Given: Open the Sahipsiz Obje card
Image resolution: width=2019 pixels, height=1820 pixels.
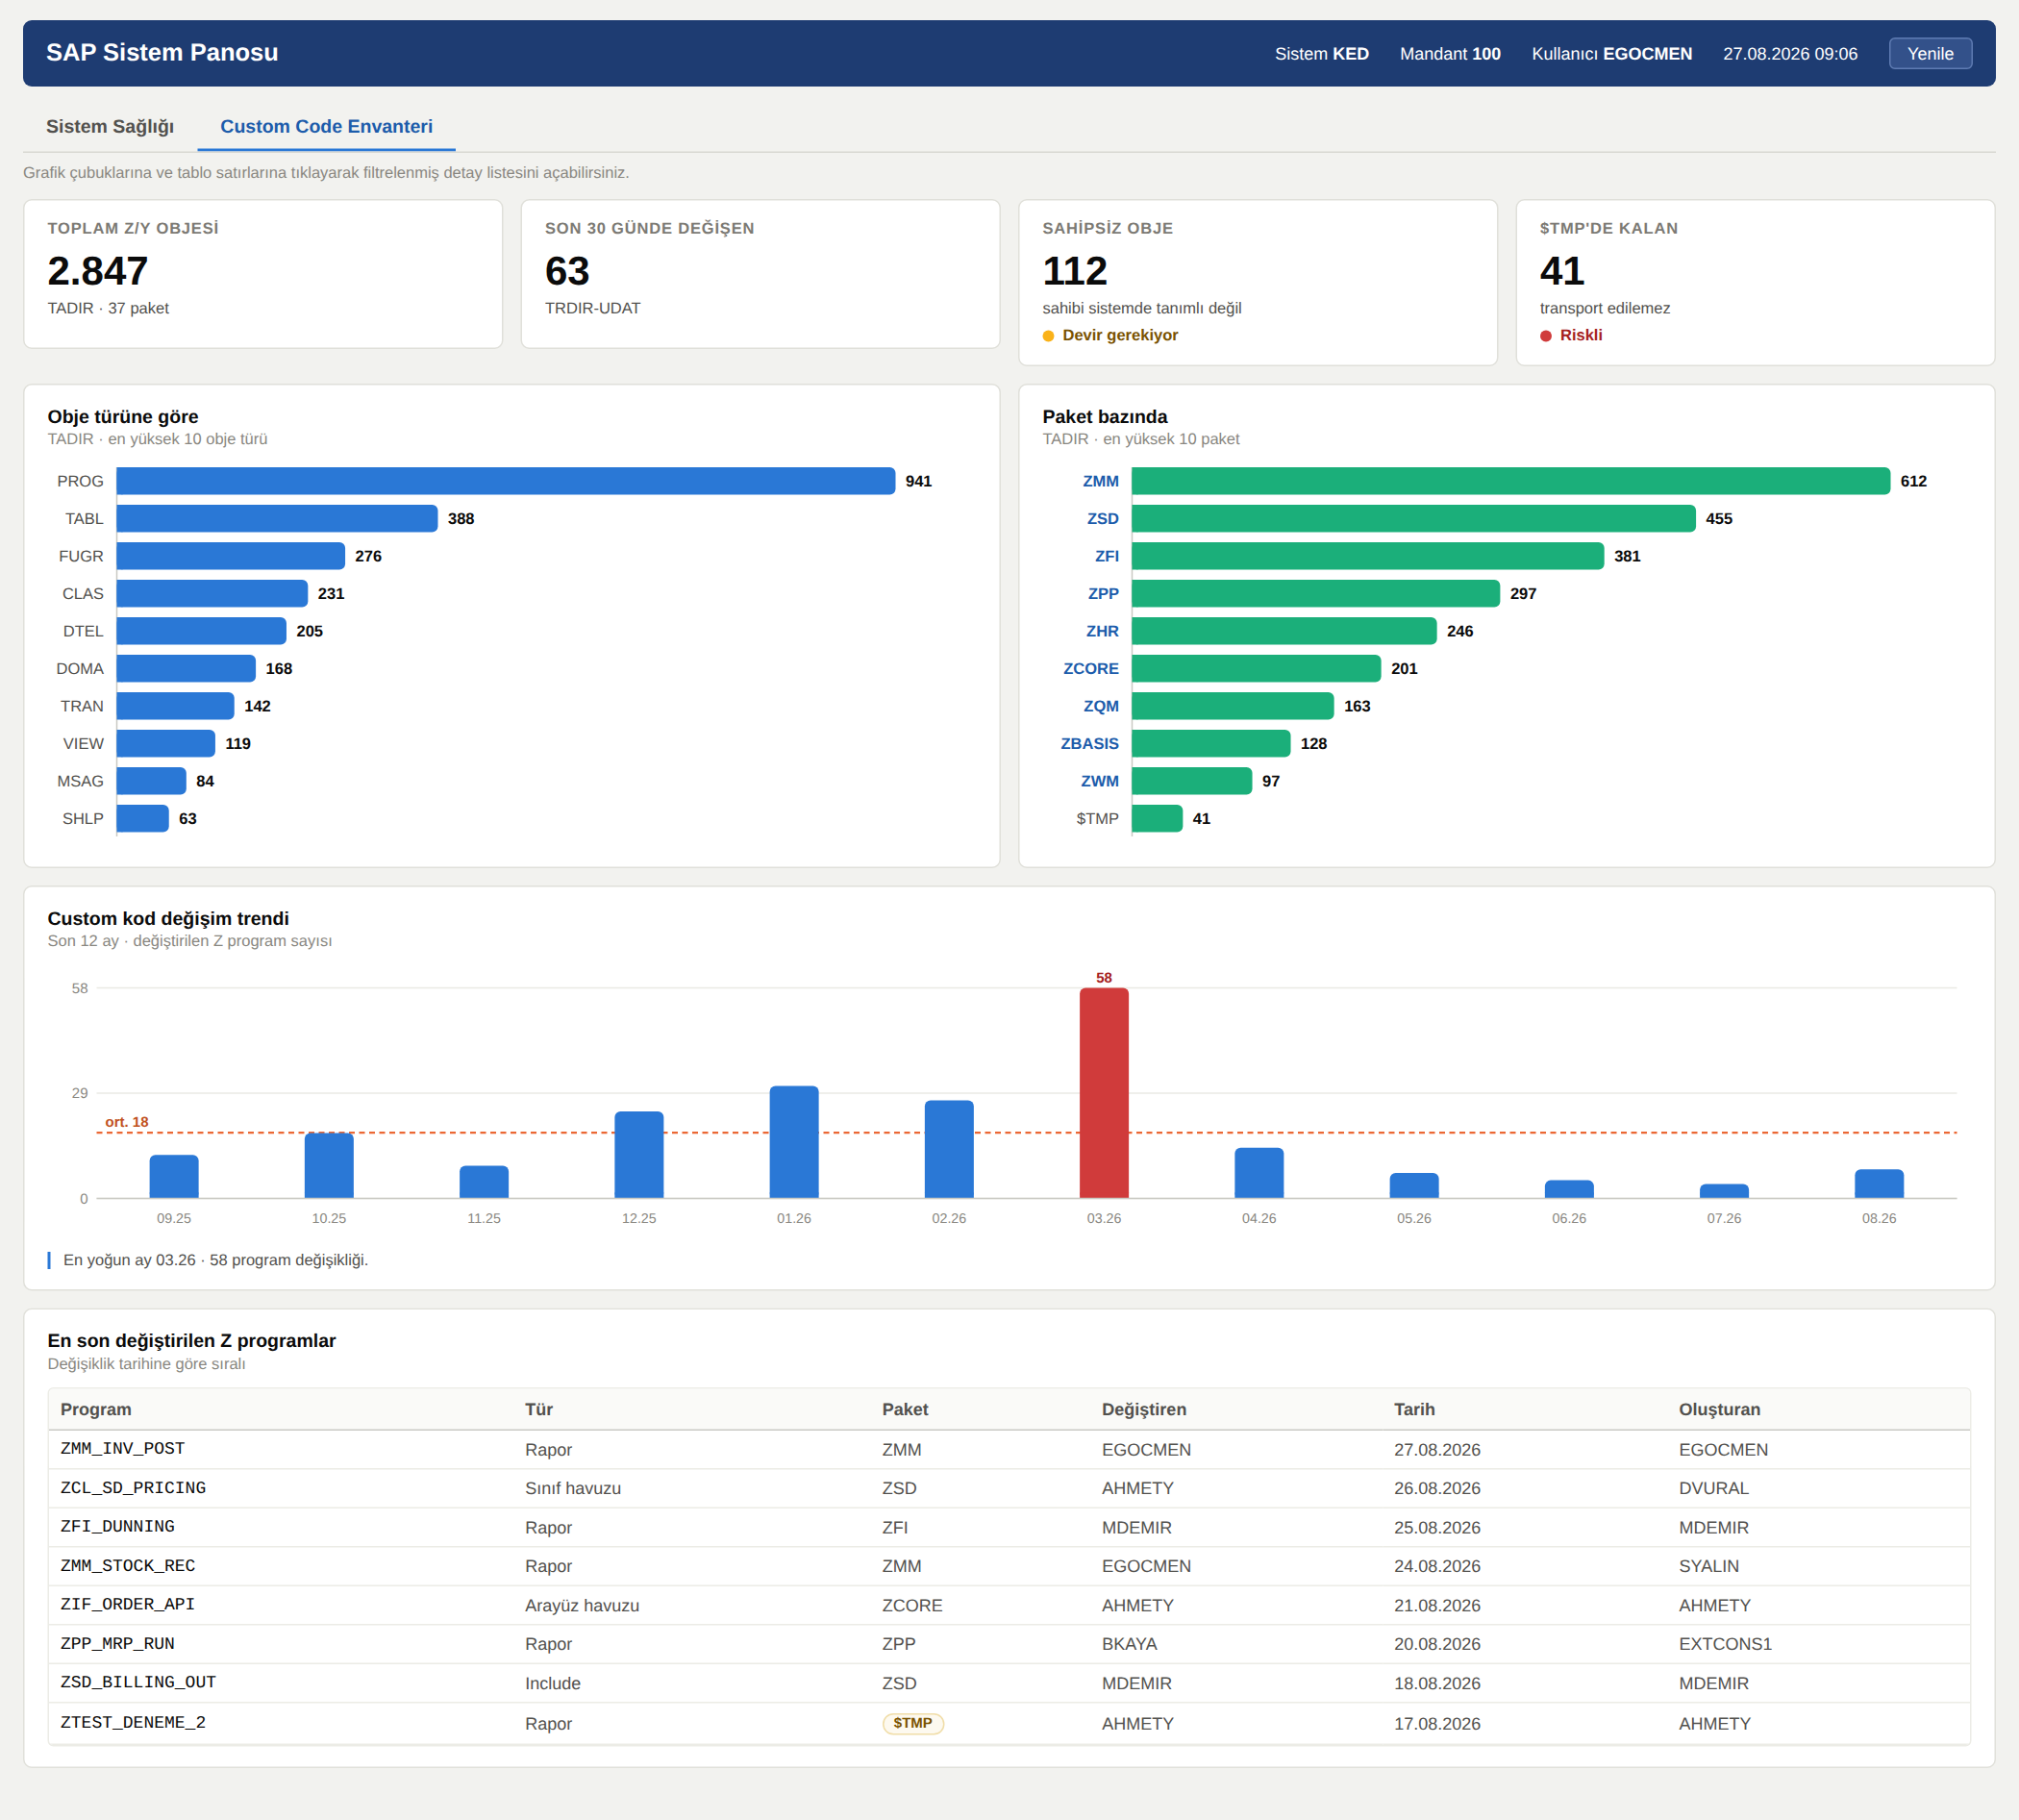Looking at the screenshot, I should pos(1257,282).
